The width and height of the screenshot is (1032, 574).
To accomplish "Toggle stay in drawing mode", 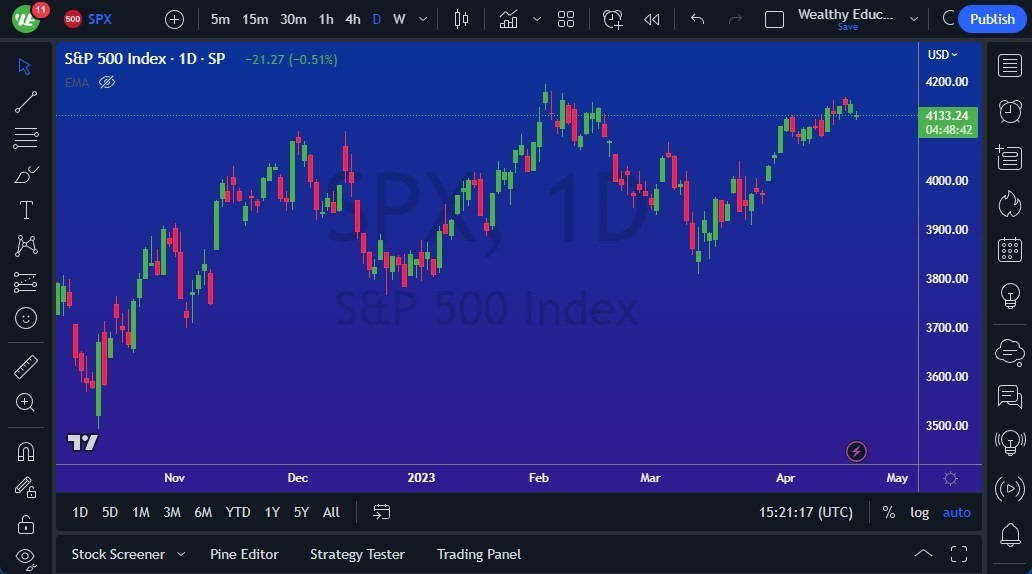I will 26,488.
